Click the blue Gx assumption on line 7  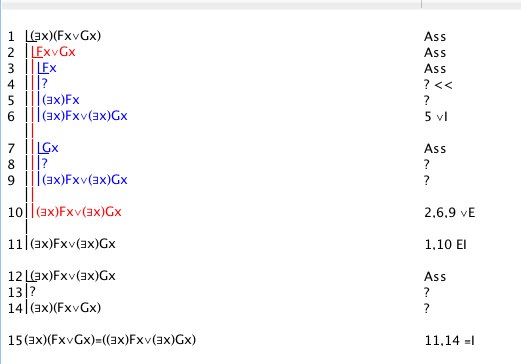[x=50, y=148]
